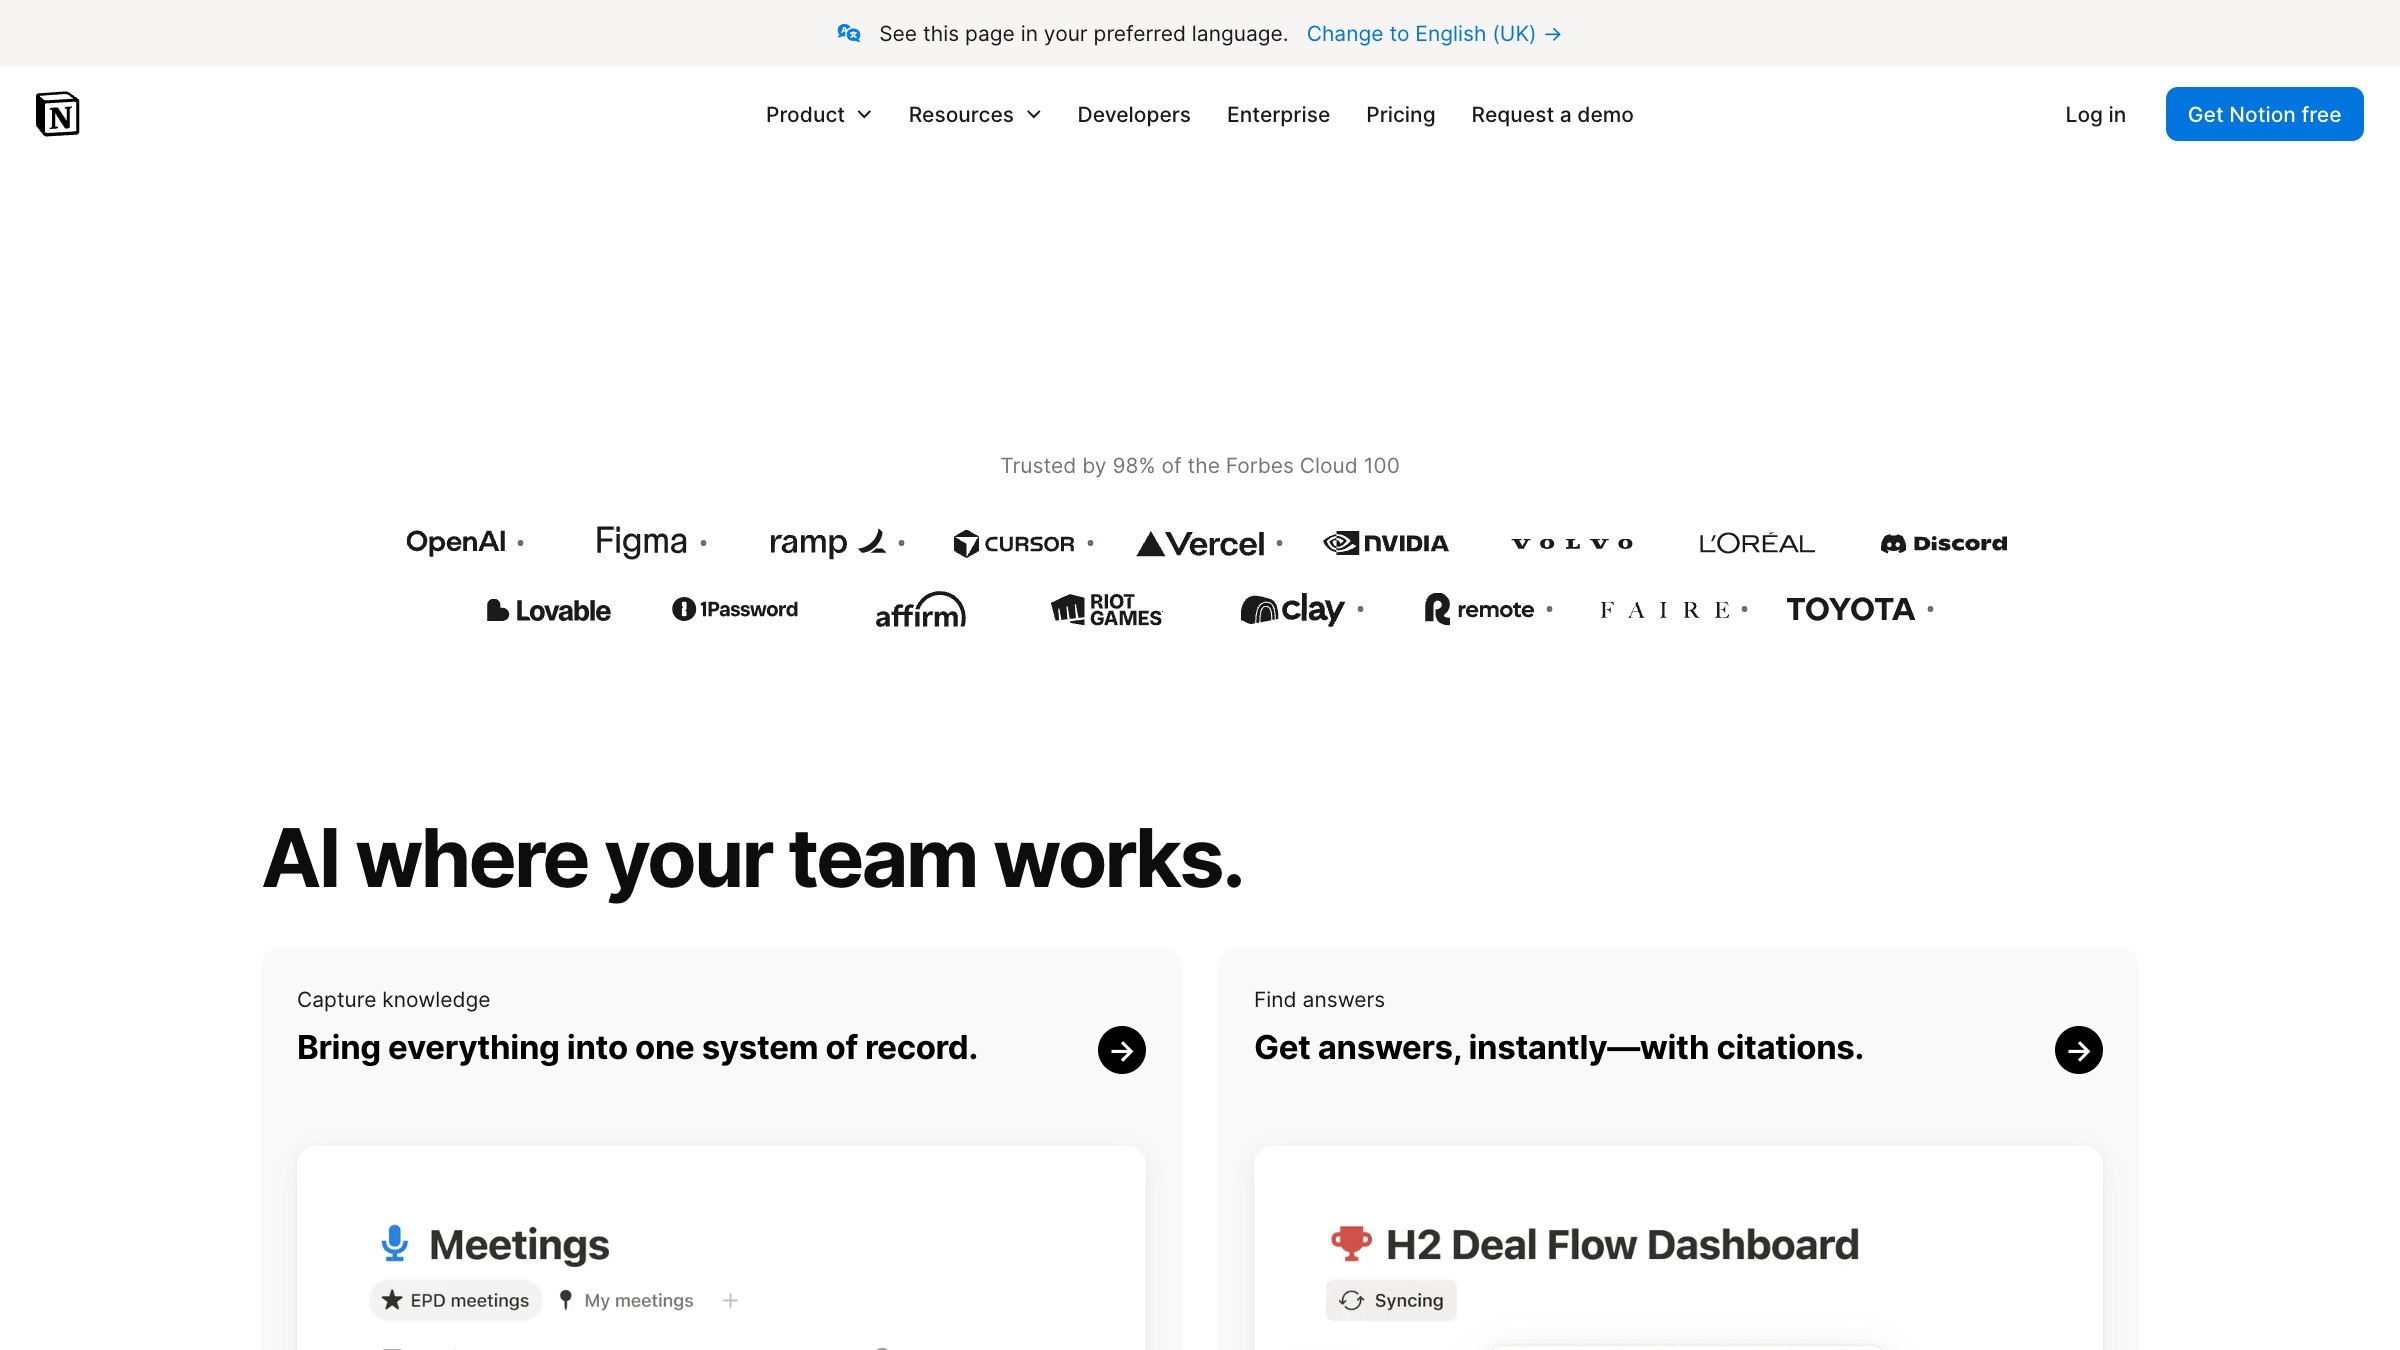Click the OpenAI logo
Screen dimensions: 2400x1350
[x=456, y=542]
